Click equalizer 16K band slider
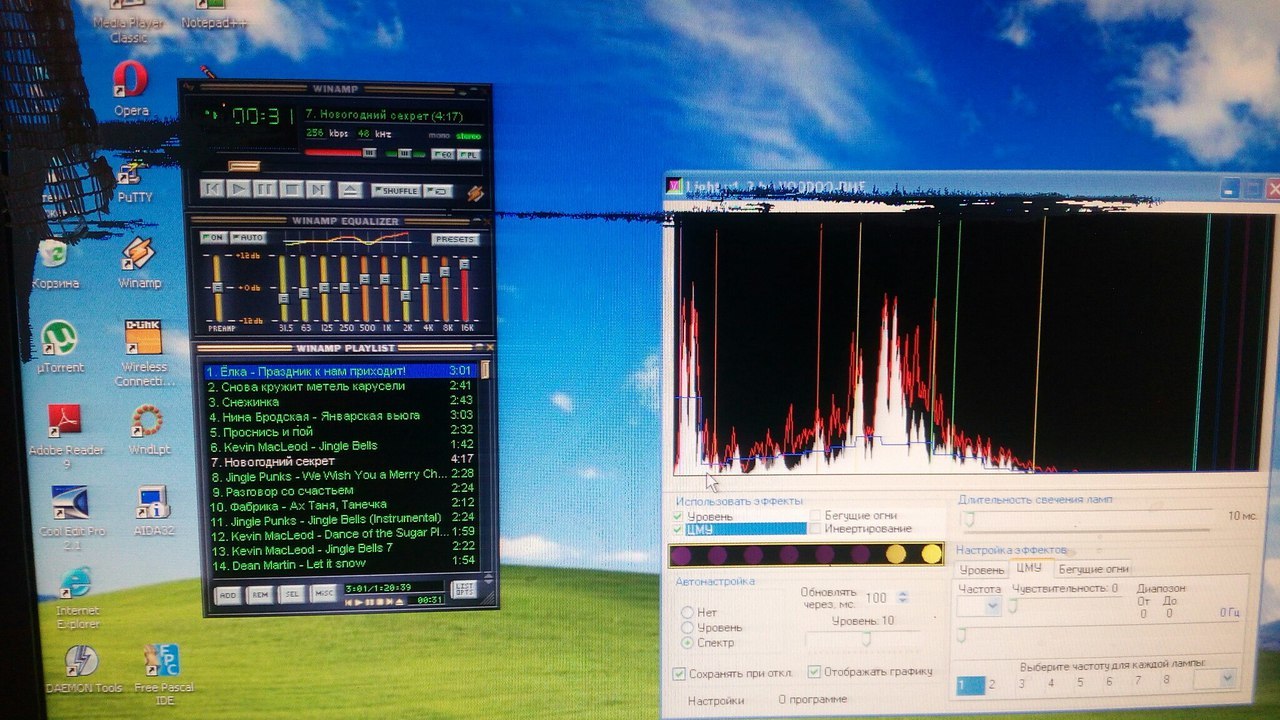Viewport: 1280px width, 720px height. [465, 290]
